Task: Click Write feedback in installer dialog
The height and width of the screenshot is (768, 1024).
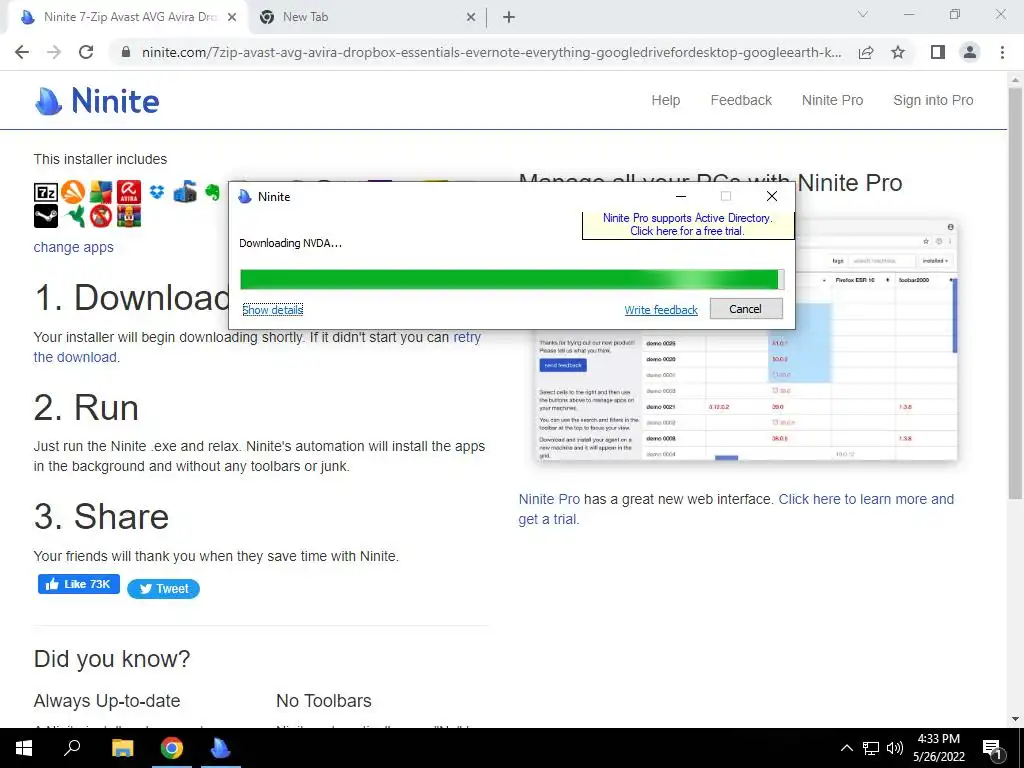Action: pos(661,310)
